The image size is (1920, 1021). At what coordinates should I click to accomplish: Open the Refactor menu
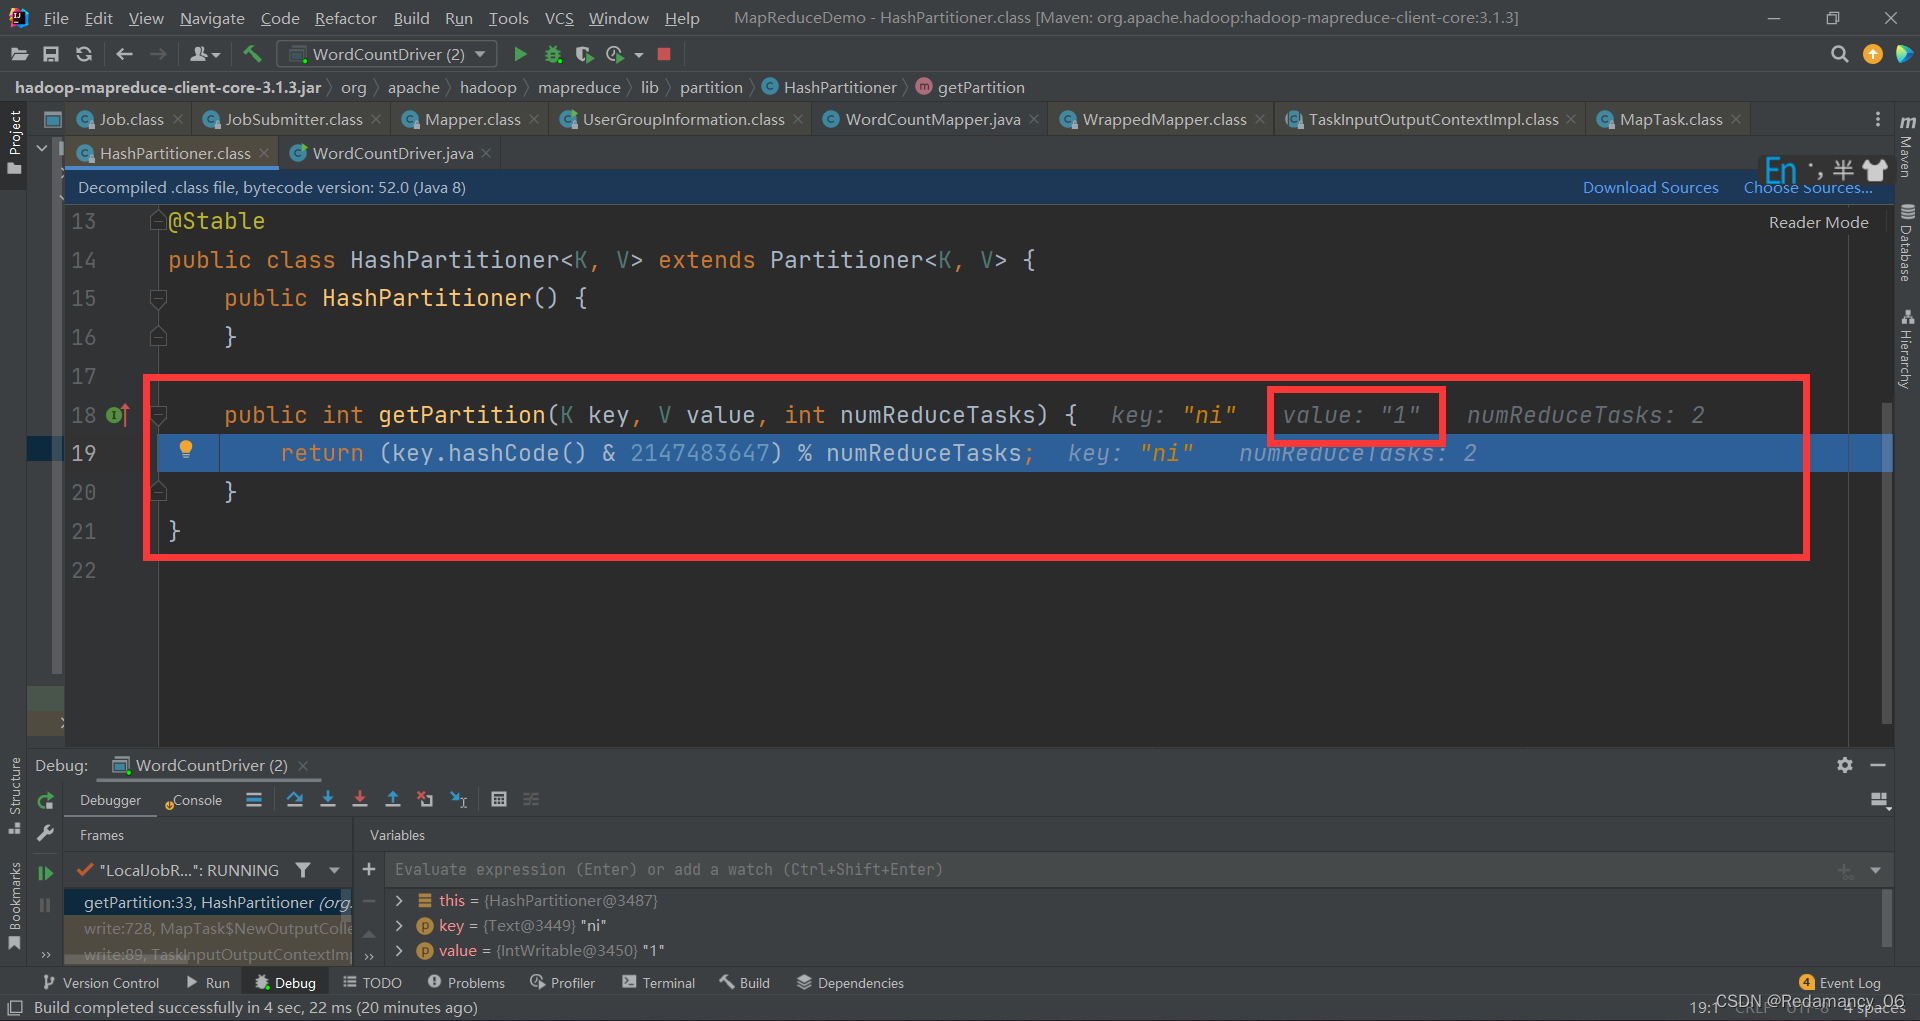345,18
